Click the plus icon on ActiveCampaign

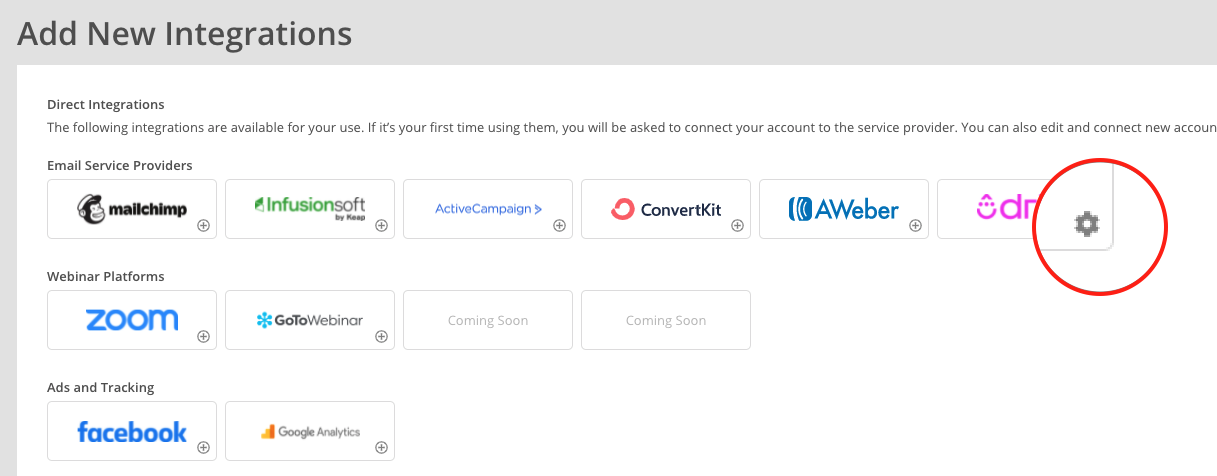tap(559, 226)
